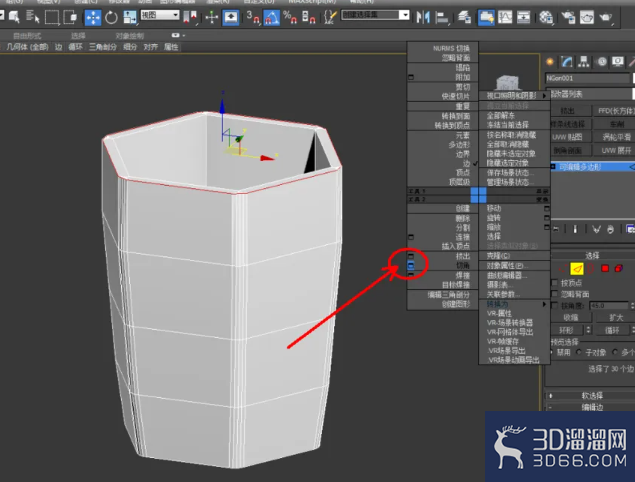Enable 忽略背面 checkbox in selection panel
The height and width of the screenshot is (482, 635).
554,294
